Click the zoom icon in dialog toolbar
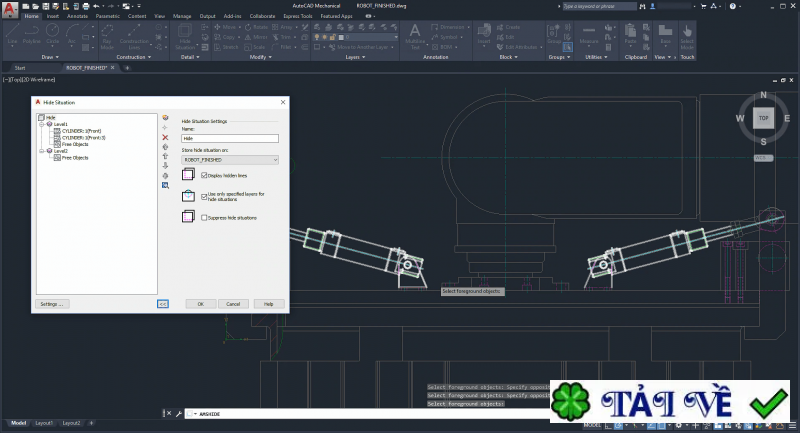The height and width of the screenshot is (433, 800). point(165,185)
